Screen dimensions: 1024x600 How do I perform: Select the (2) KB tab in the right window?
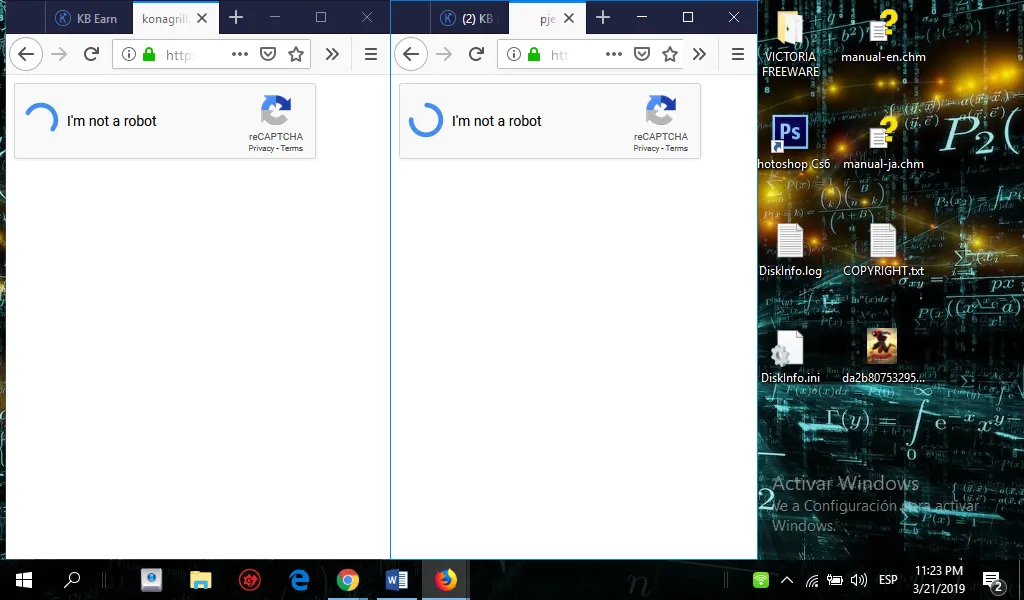(470, 18)
